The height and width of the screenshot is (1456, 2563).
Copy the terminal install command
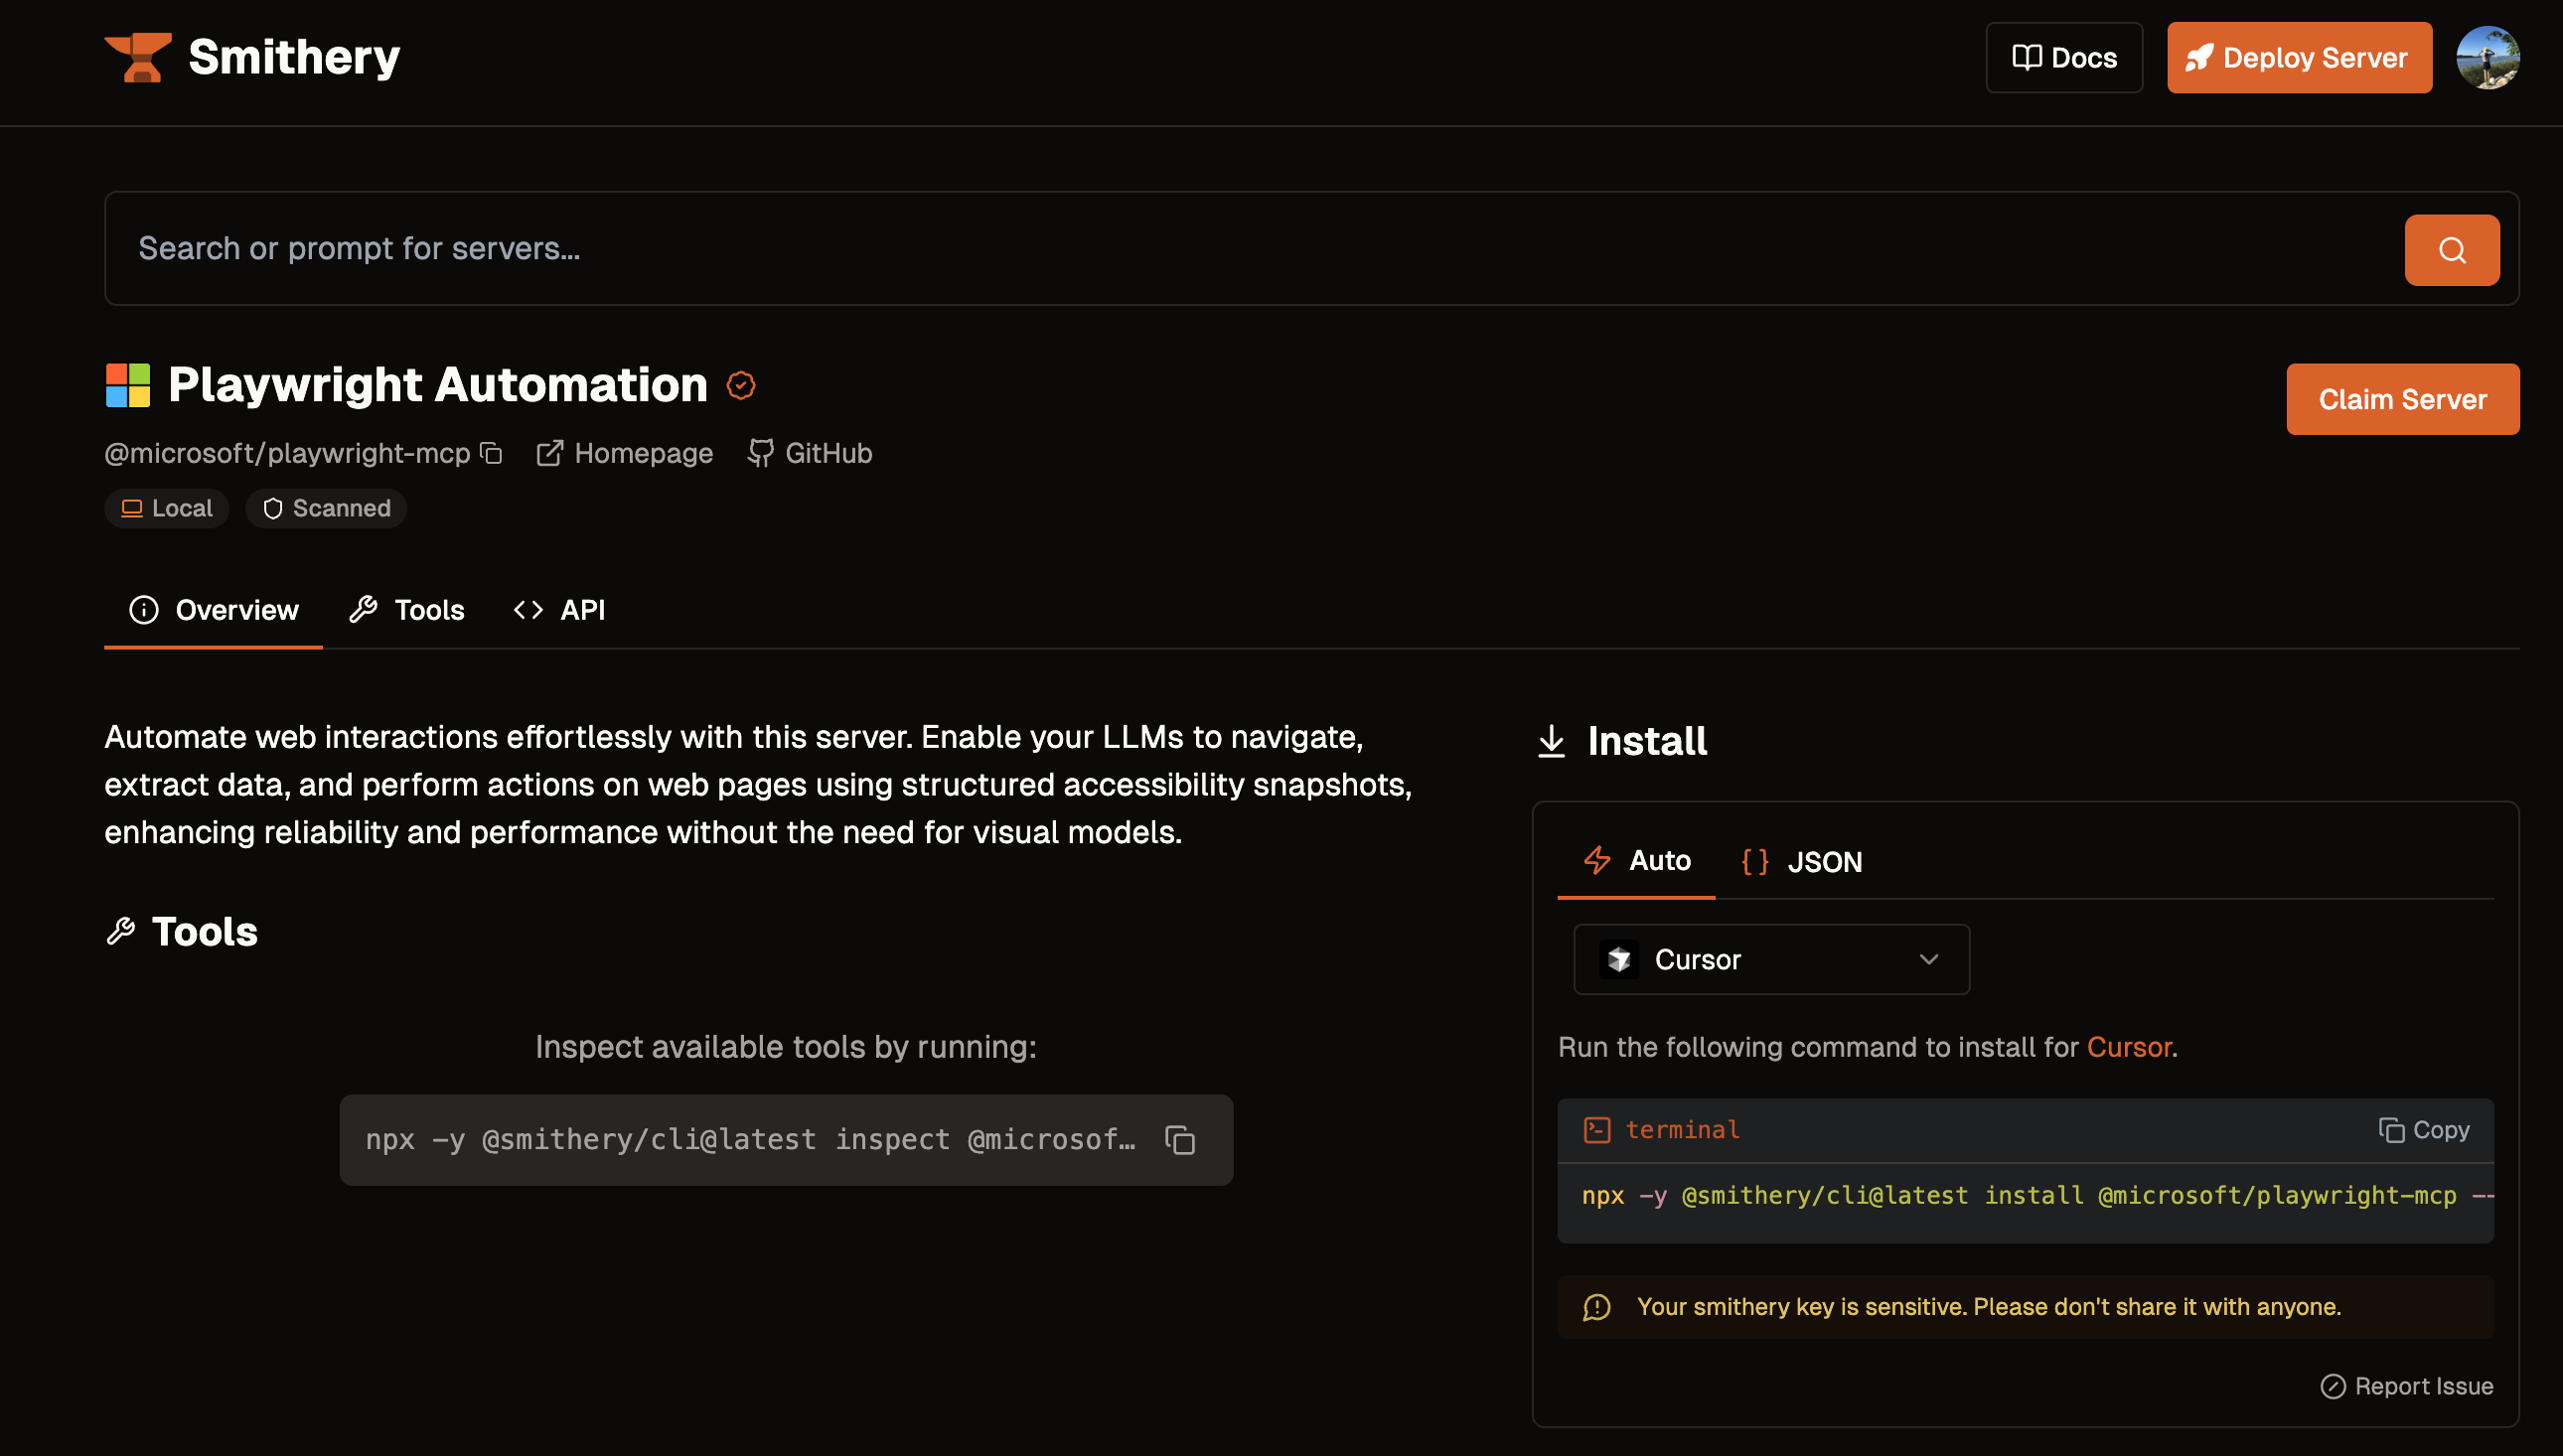pyautogui.click(x=2422, y=1130)
